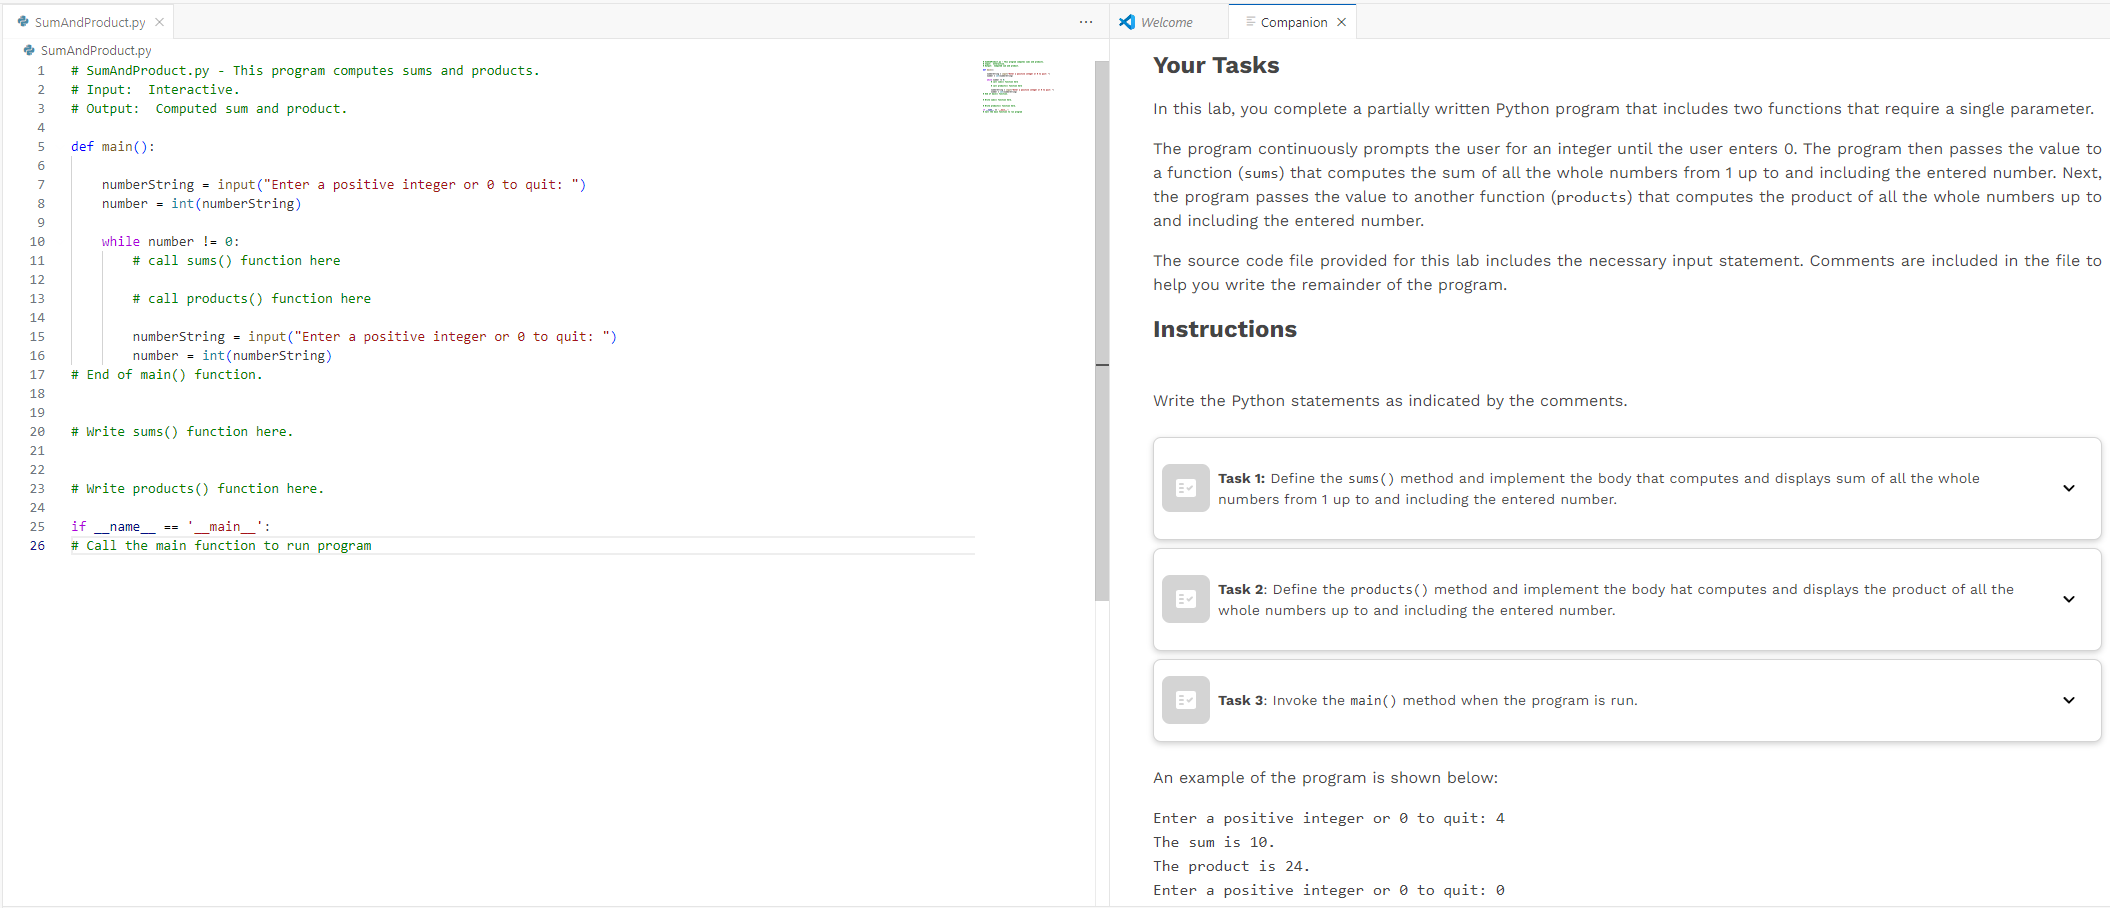Click the 'Instructions' heading

[1225, 329]
